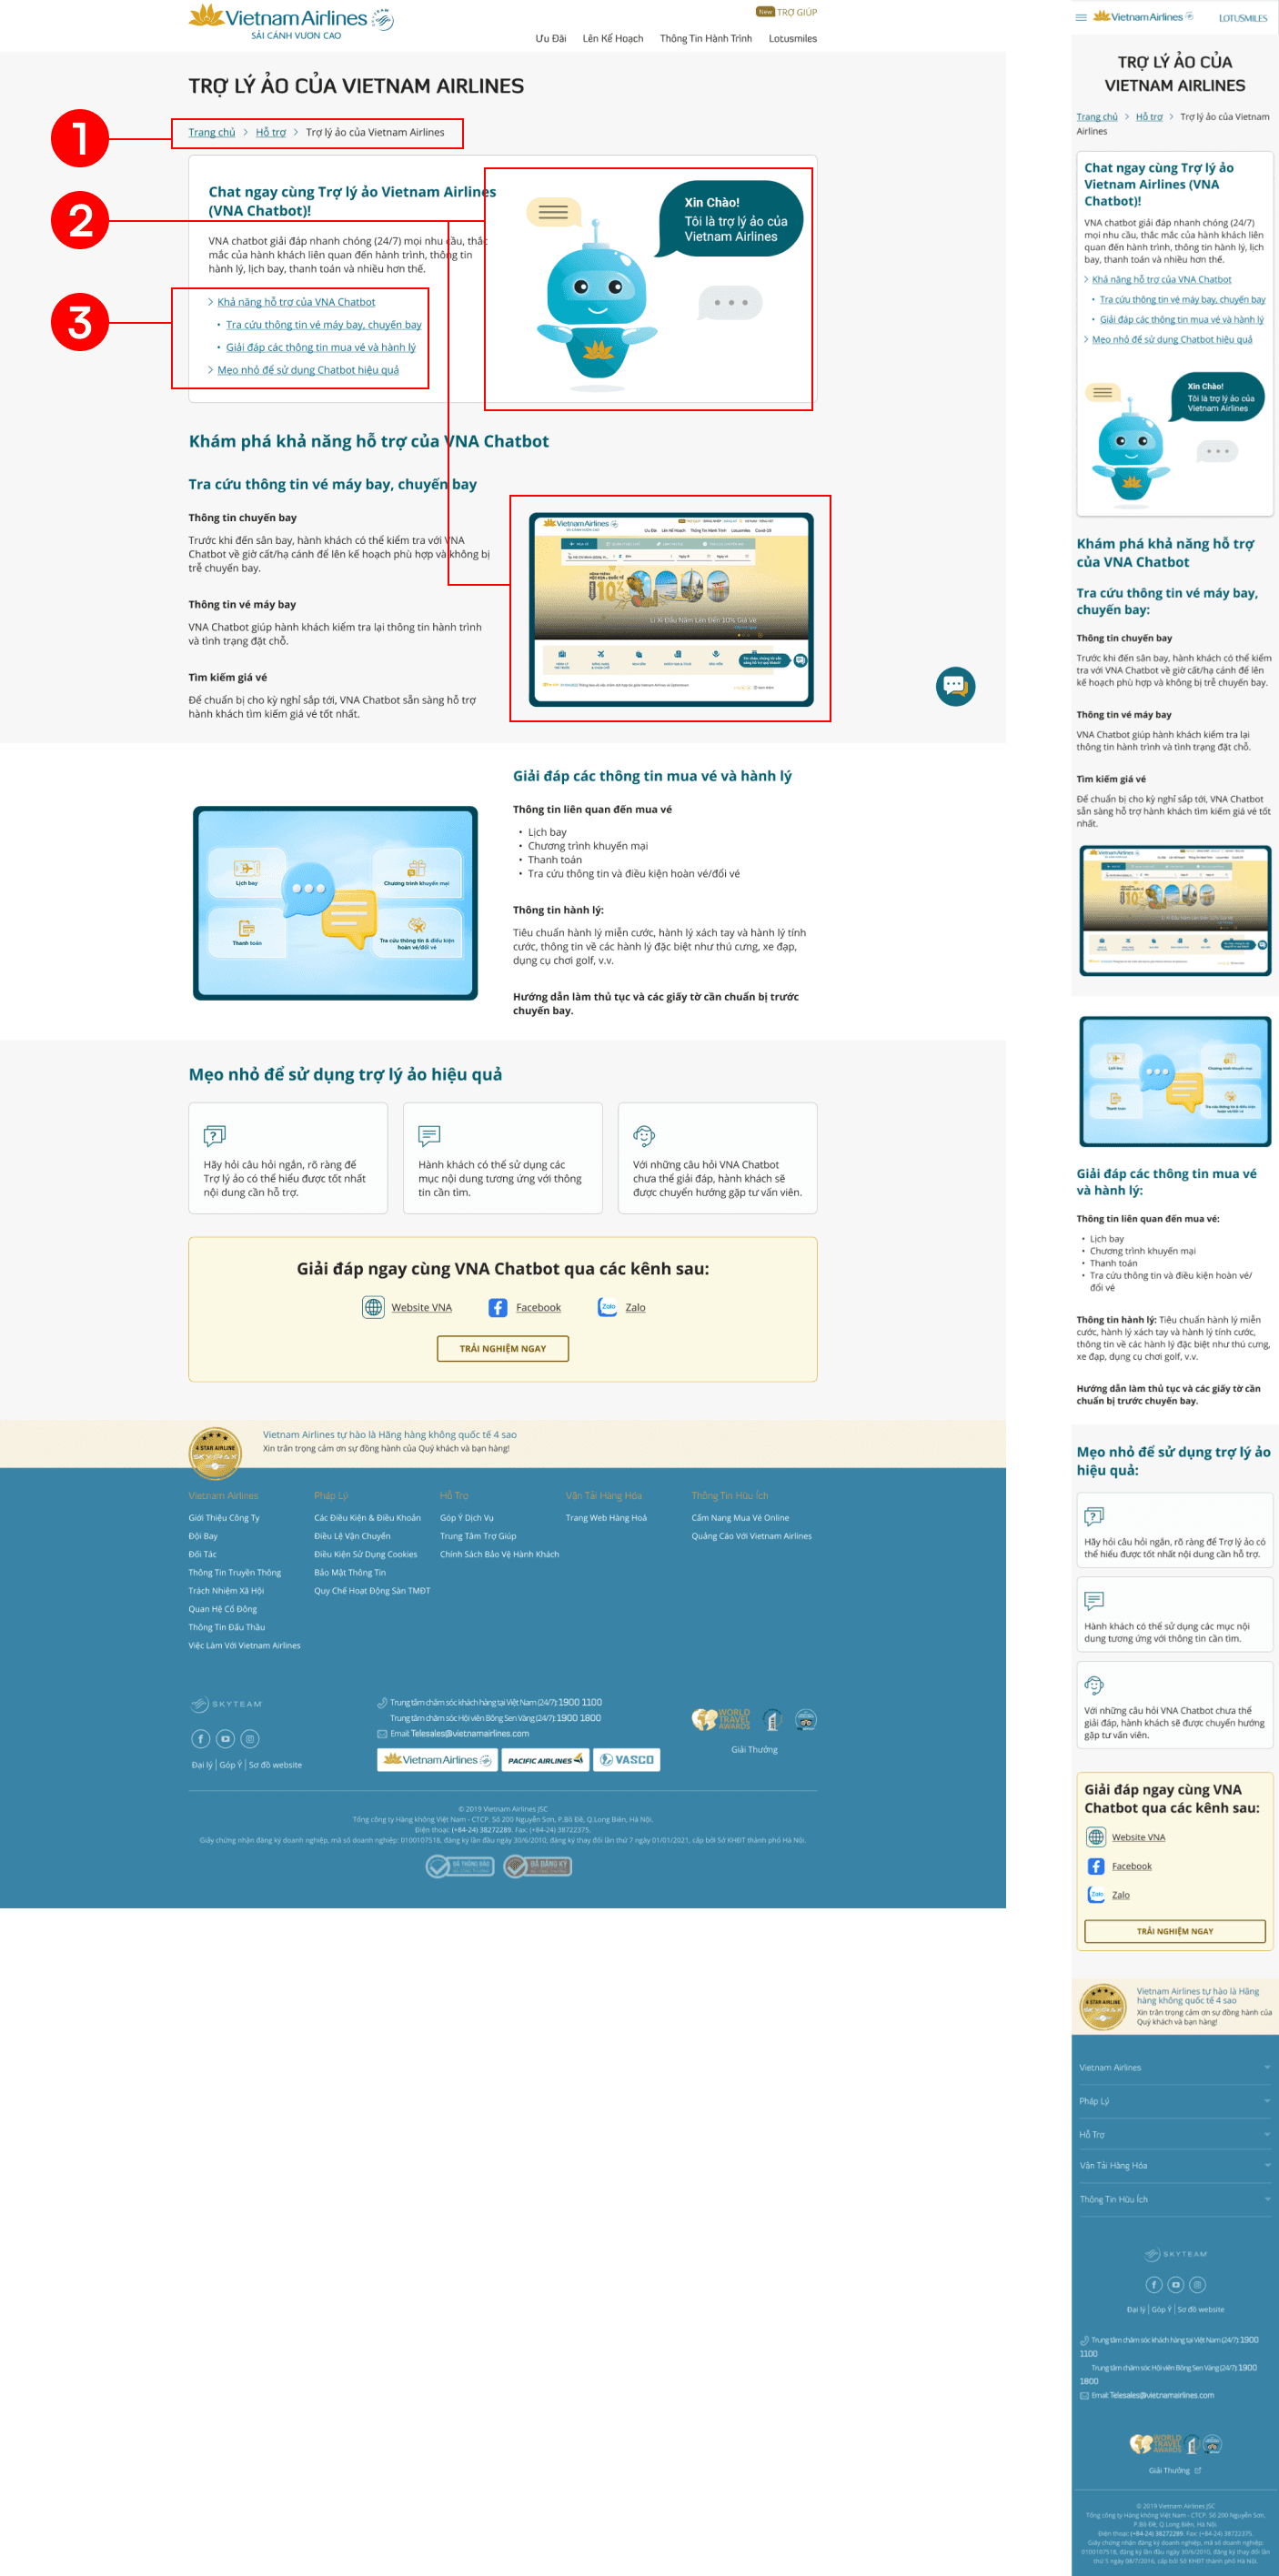Image resolution: width=1279 pixels, height=2576 pixels.
Task: Click 'Hỗ trợ' breadcrumb on mobile layout
Action: [1149, 117]
